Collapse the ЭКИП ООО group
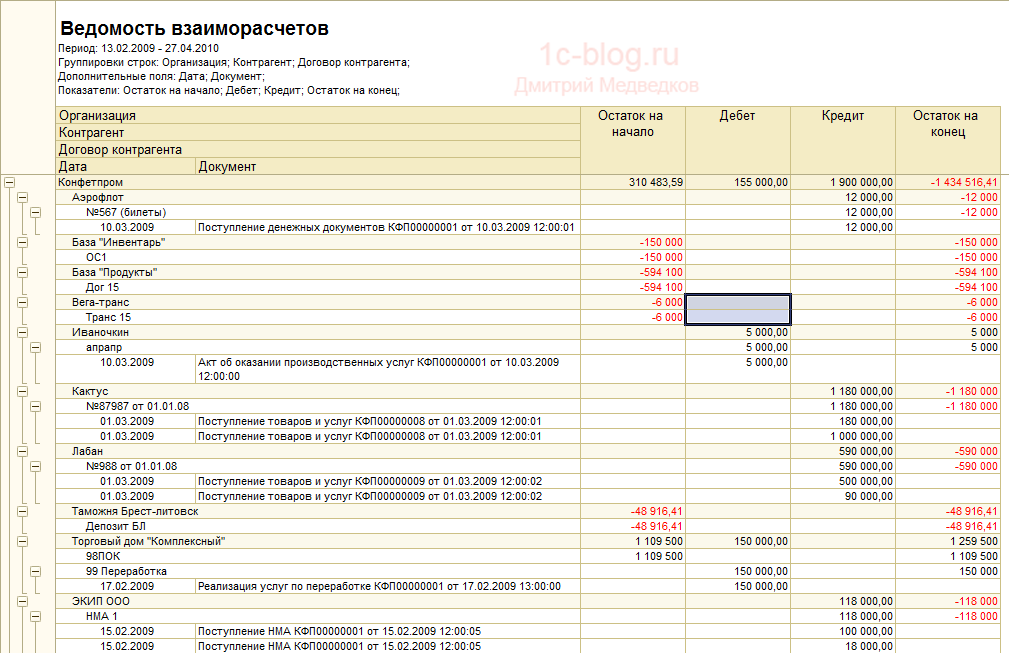Viewport: 1009px width, 653px height. tap(23, 601)
